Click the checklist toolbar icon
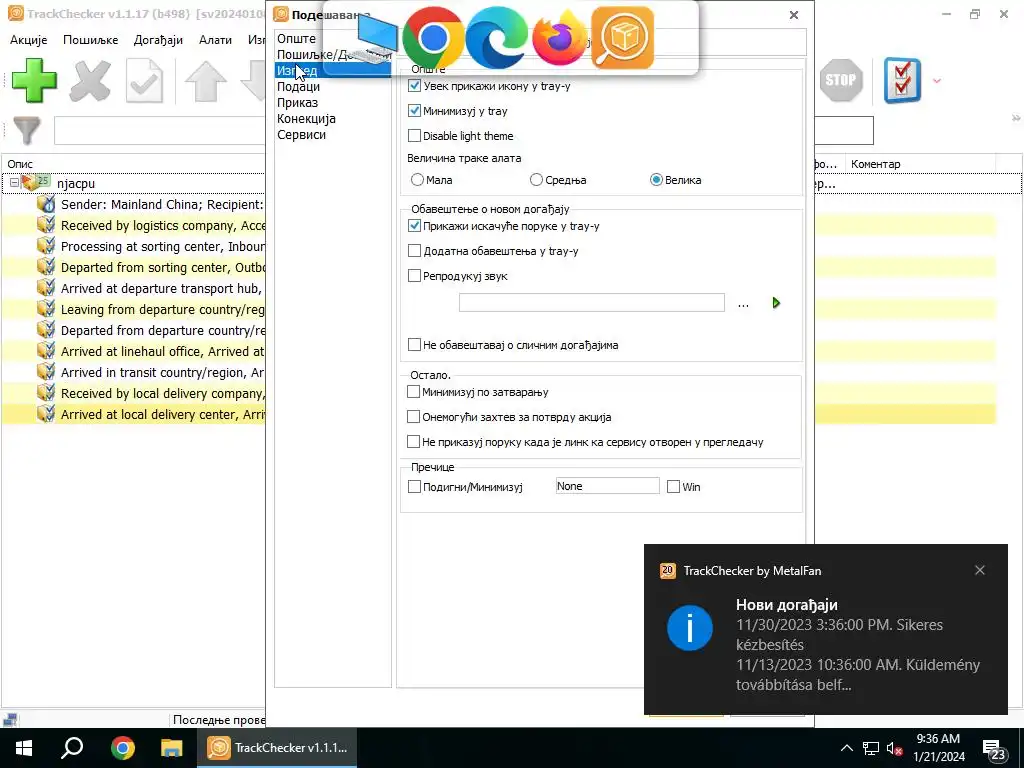 point(902,80)
